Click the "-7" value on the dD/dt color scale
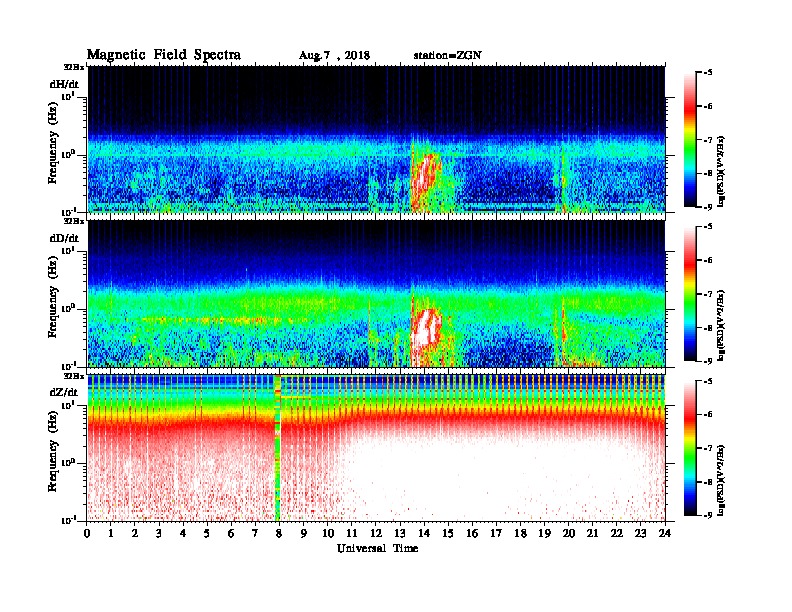 pyautogui.click(x=707, y=294)
